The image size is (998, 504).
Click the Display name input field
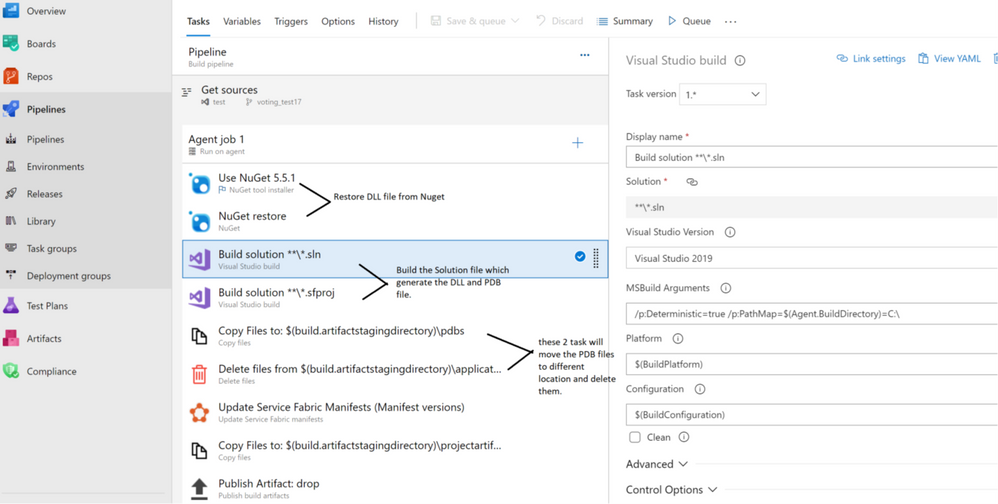pyautogui.click(x=812, y=157)
